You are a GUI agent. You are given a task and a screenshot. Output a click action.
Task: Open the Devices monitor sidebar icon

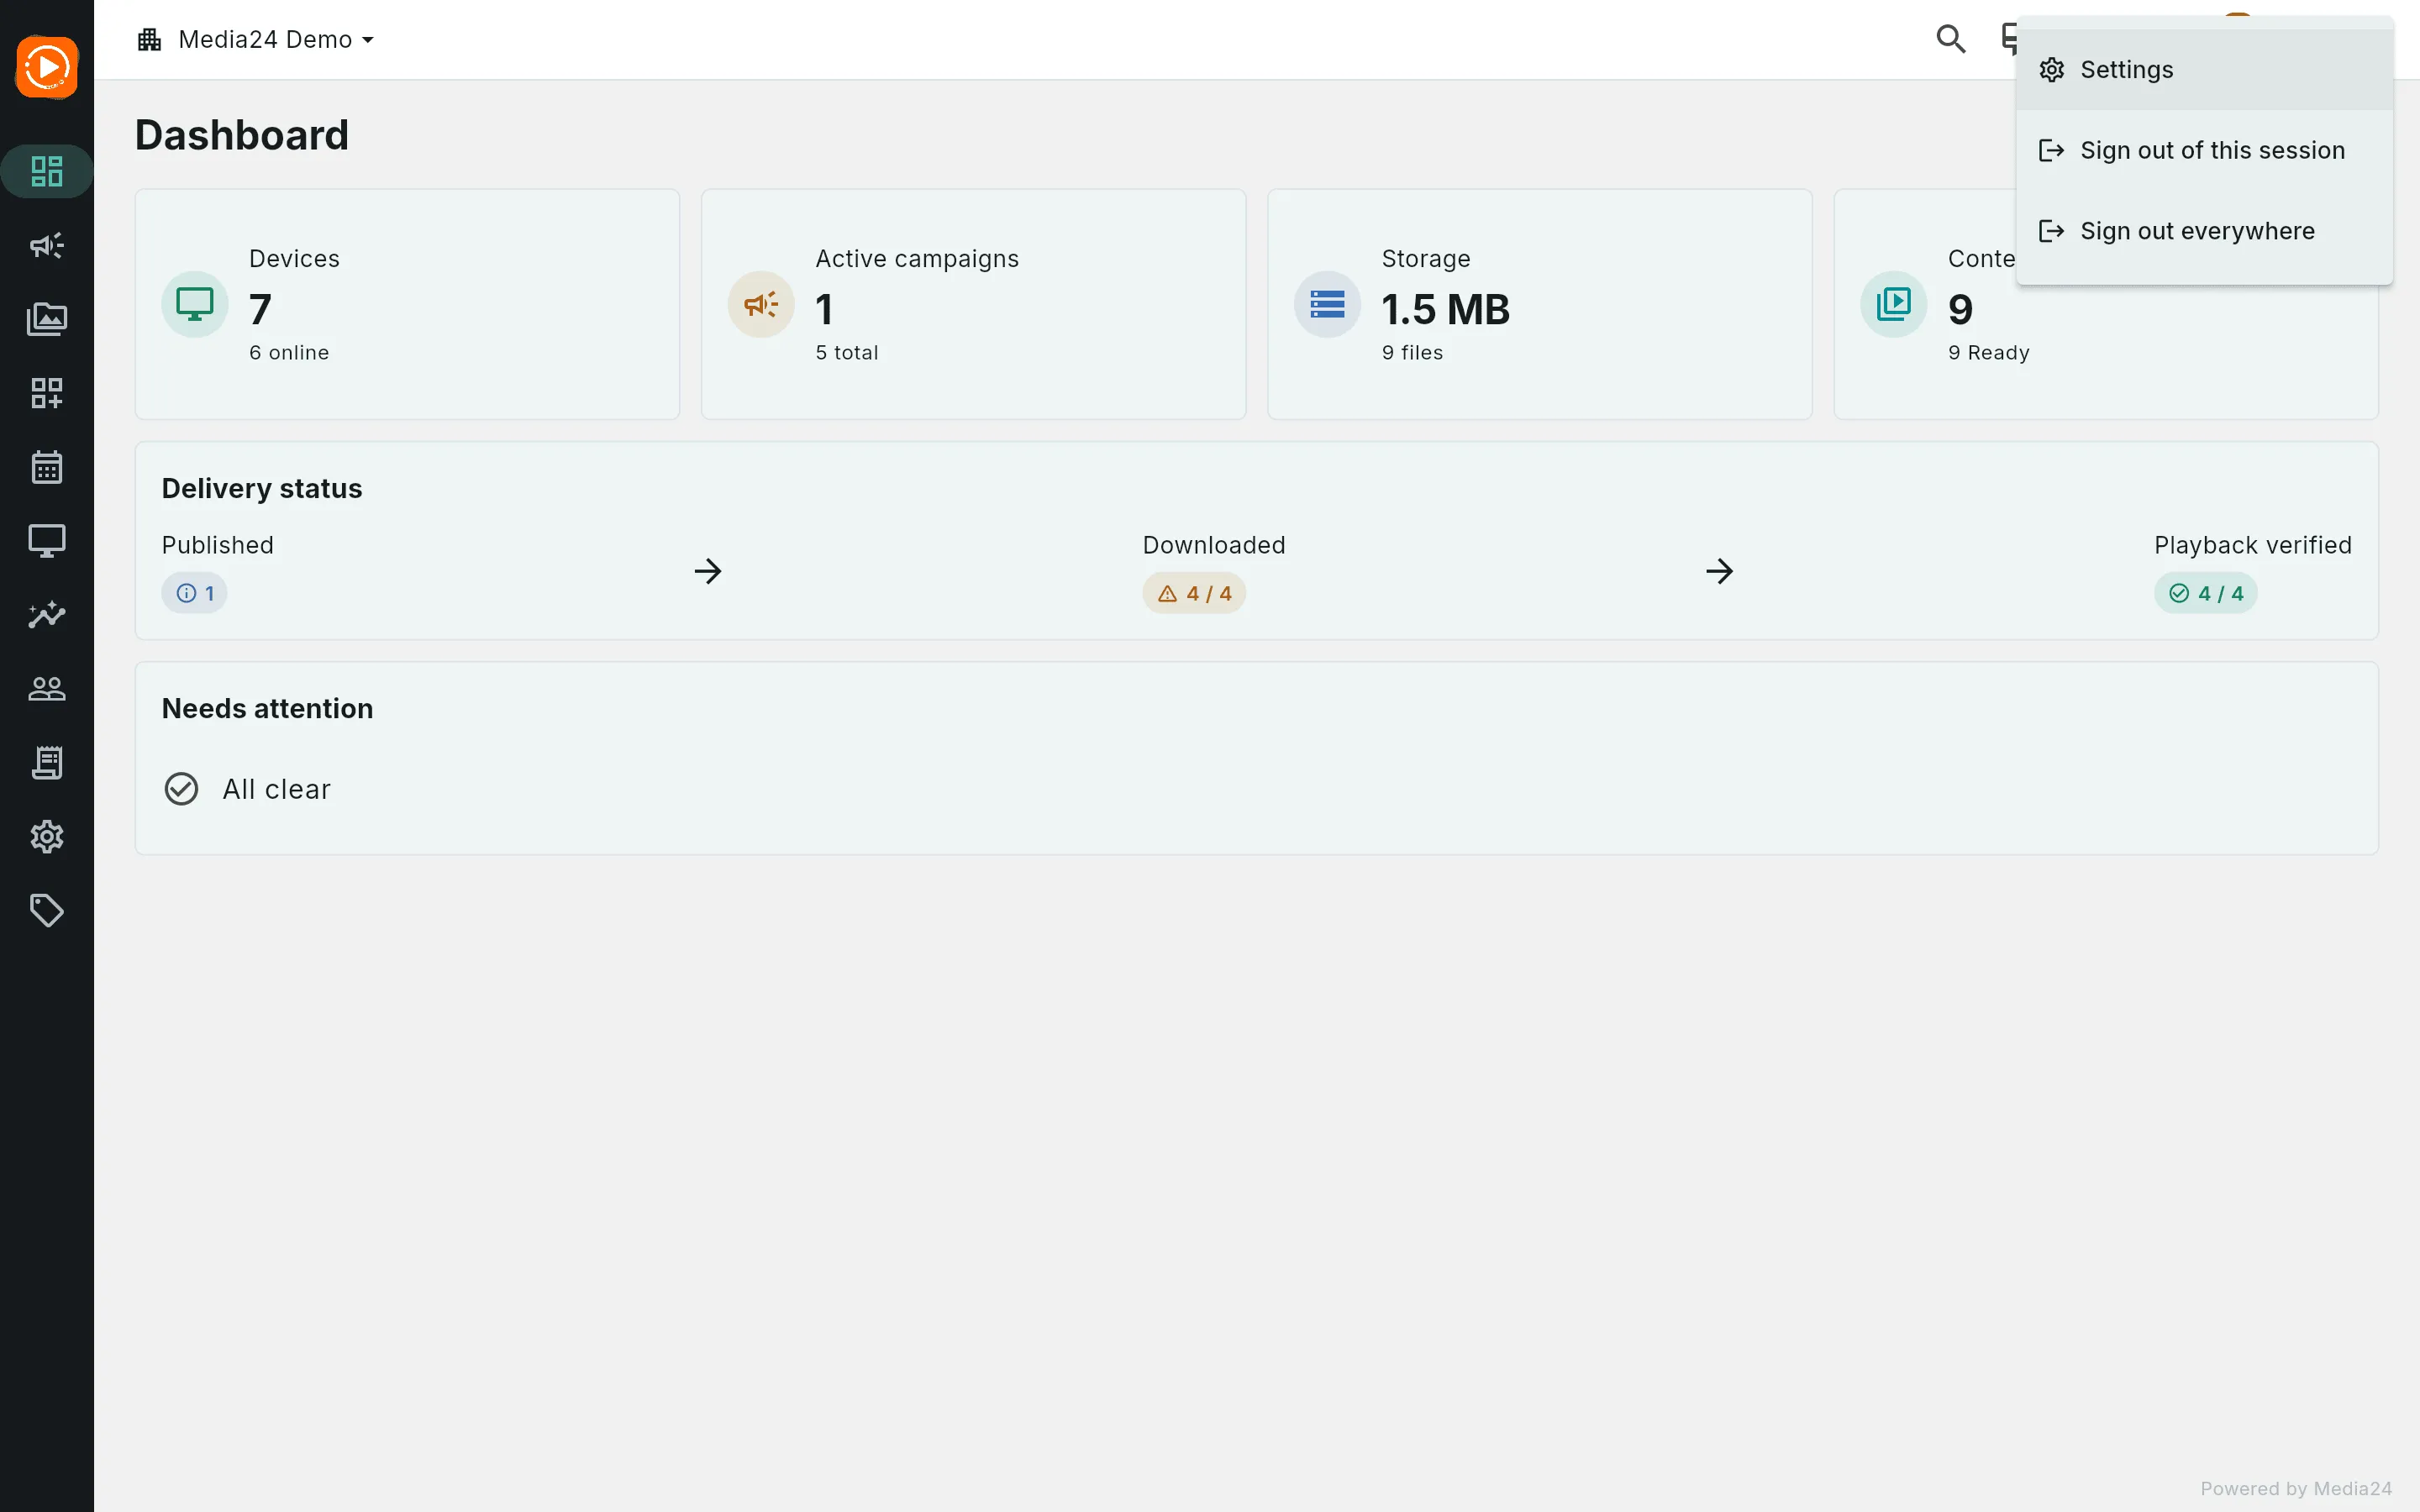pyautogui.click(x=47, y=541)
